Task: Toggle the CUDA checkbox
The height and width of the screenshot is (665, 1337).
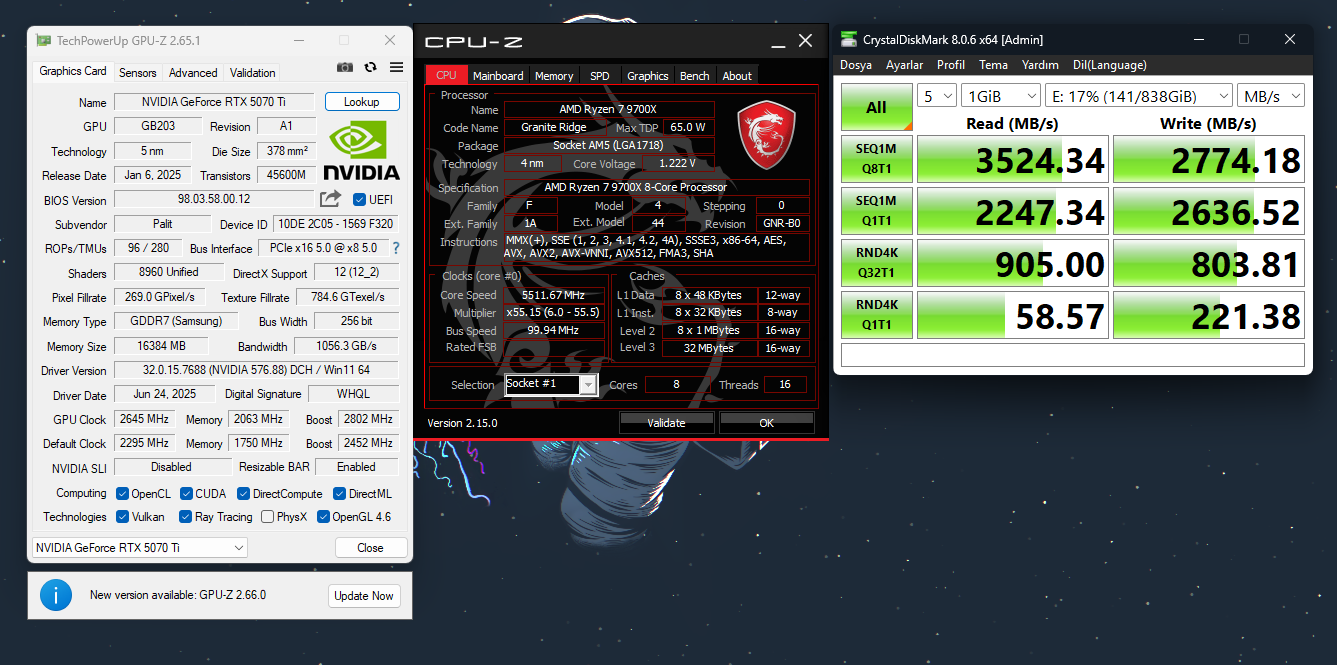Action: [x=186, y=494]
